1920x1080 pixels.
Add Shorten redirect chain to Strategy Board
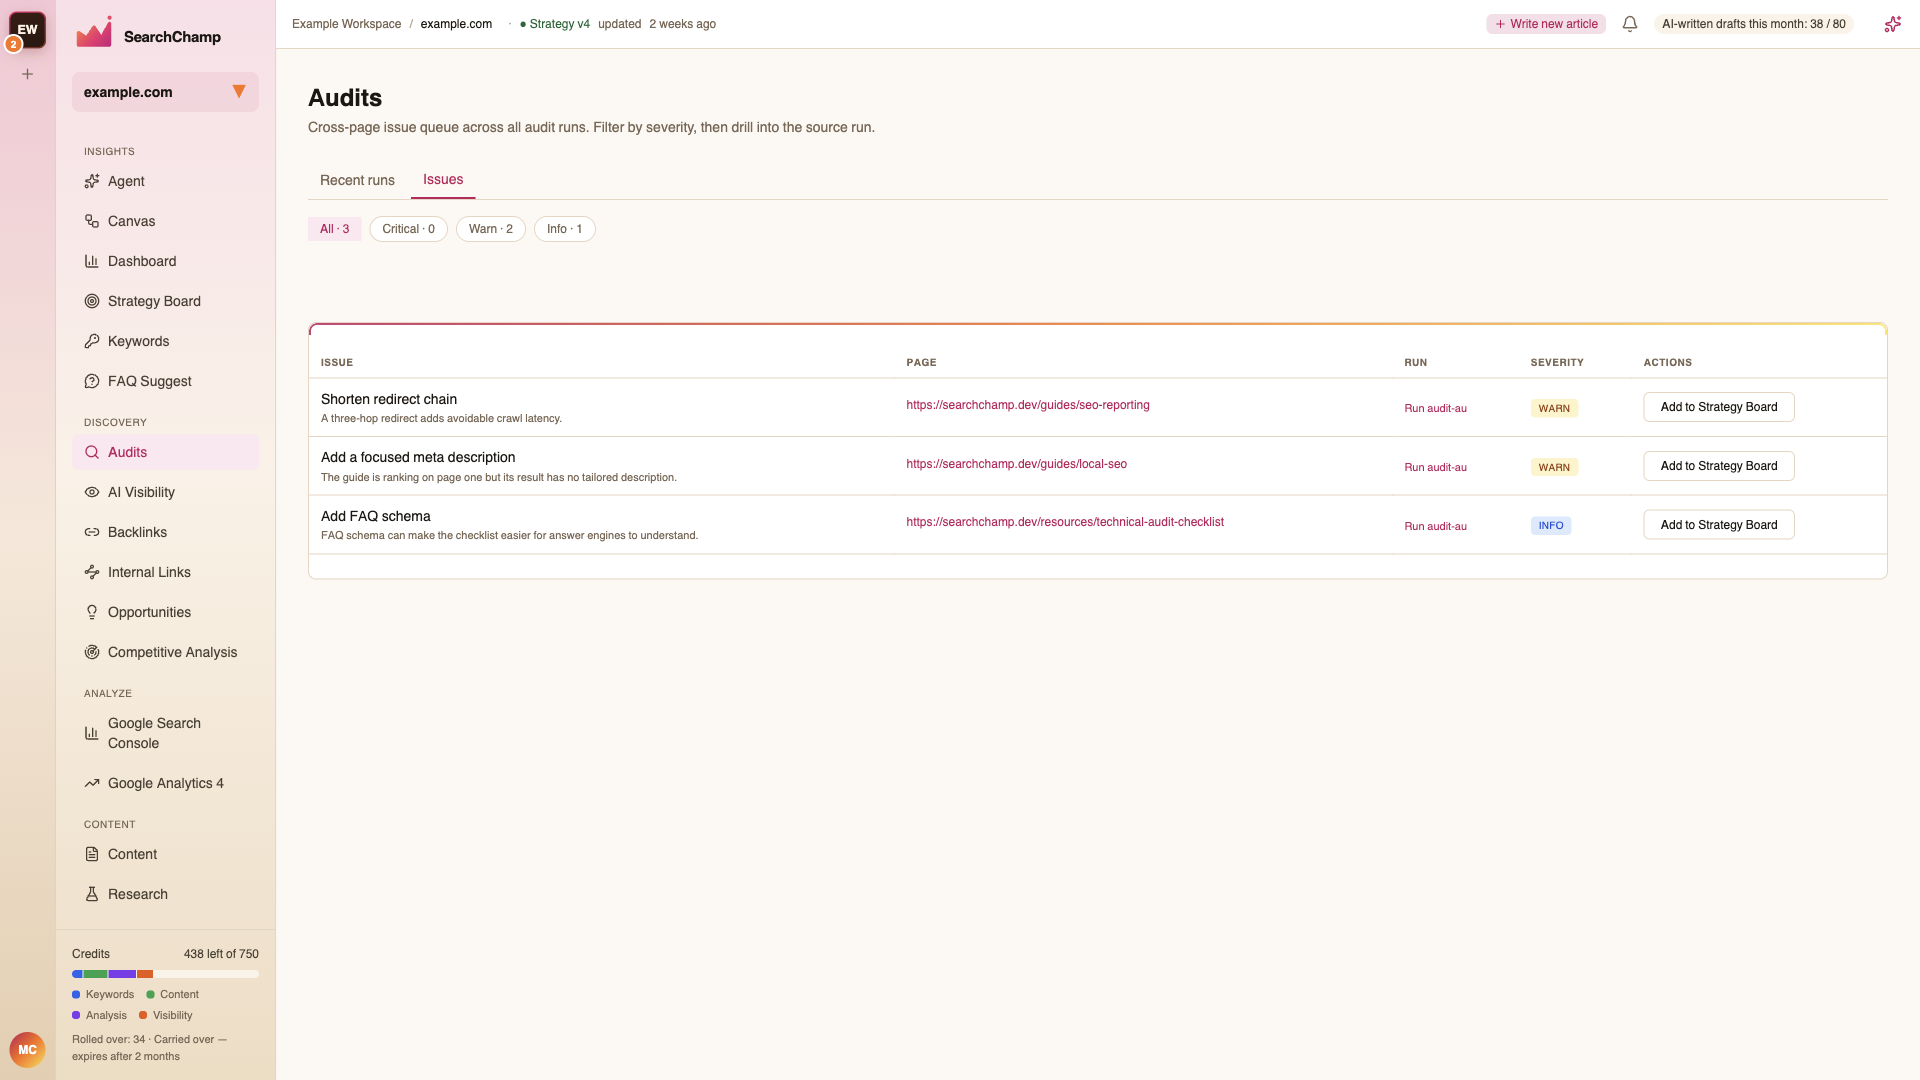coord(1719,407)
